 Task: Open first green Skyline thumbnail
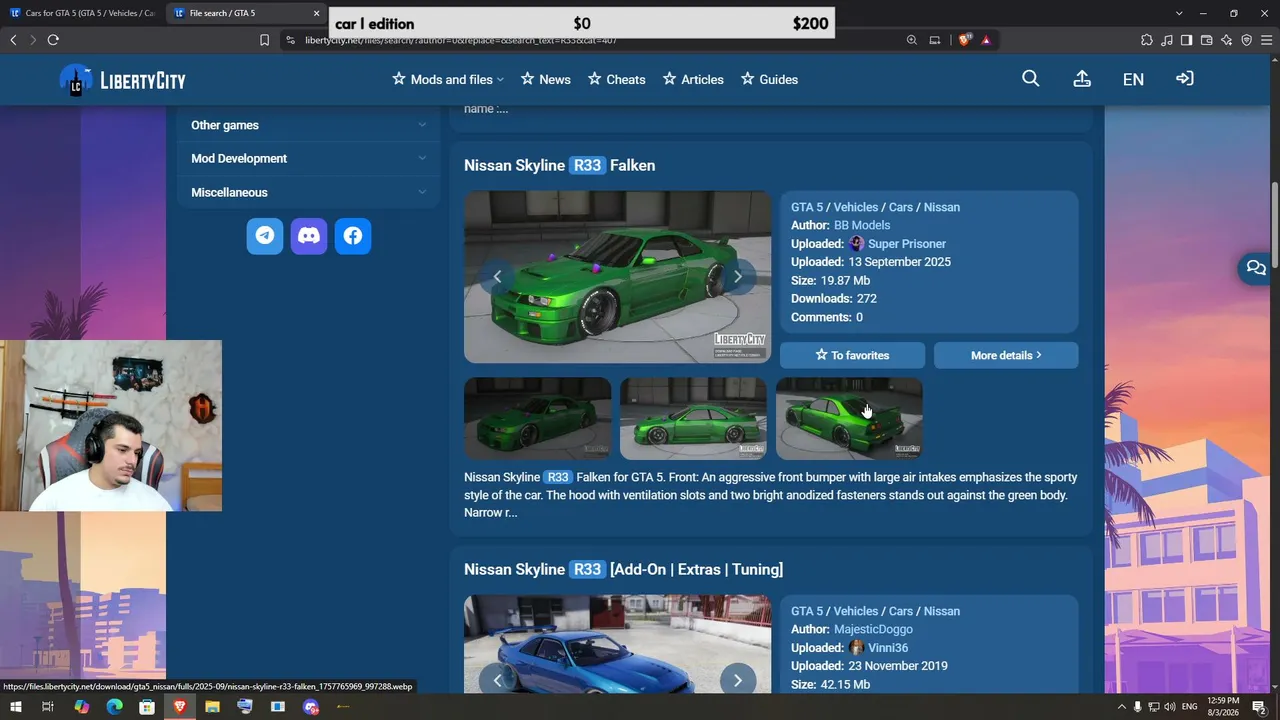(537, 418)
